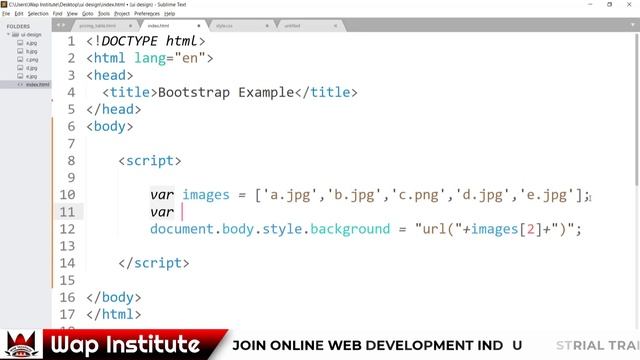The image size is (640, 360).
Task: Click the background property on line 12
Action: (x=350, y=229)
